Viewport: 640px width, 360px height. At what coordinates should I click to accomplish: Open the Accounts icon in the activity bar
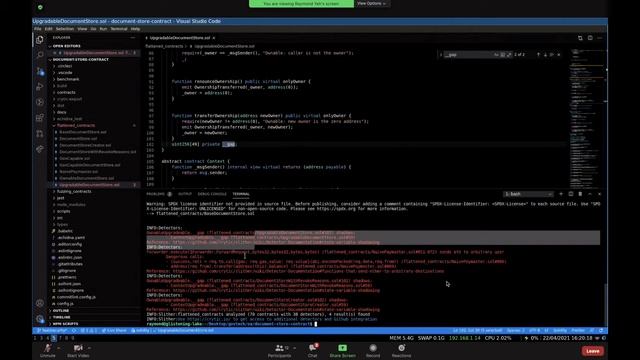40,303
